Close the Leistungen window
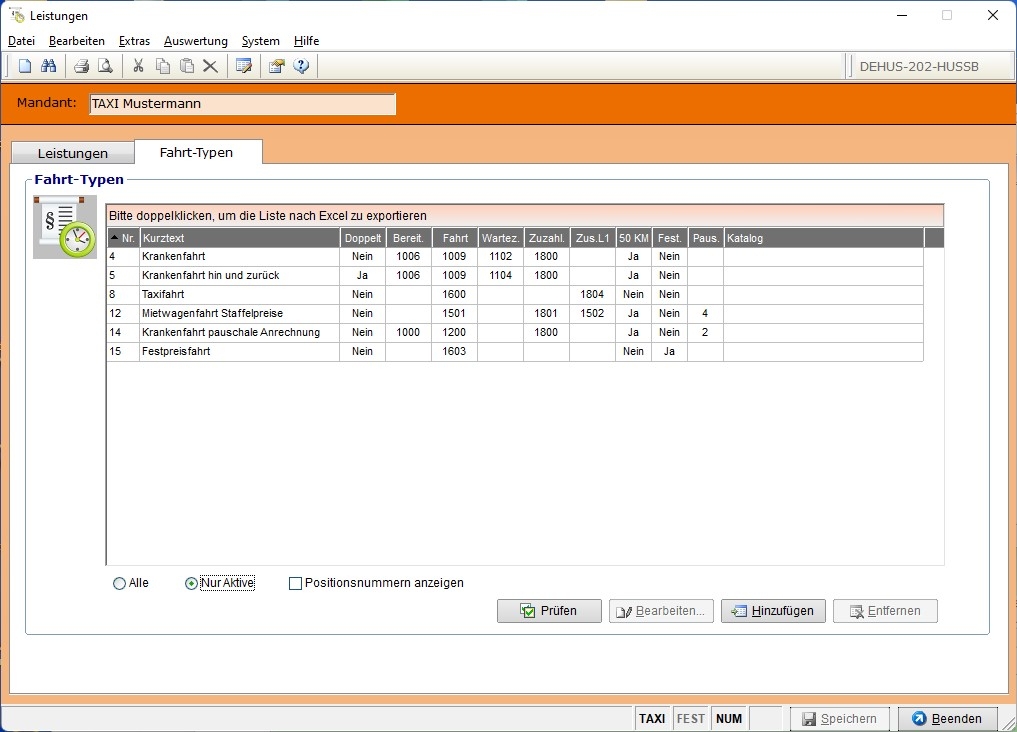The height and width of the screenshot is (732, 1017). 993,15
